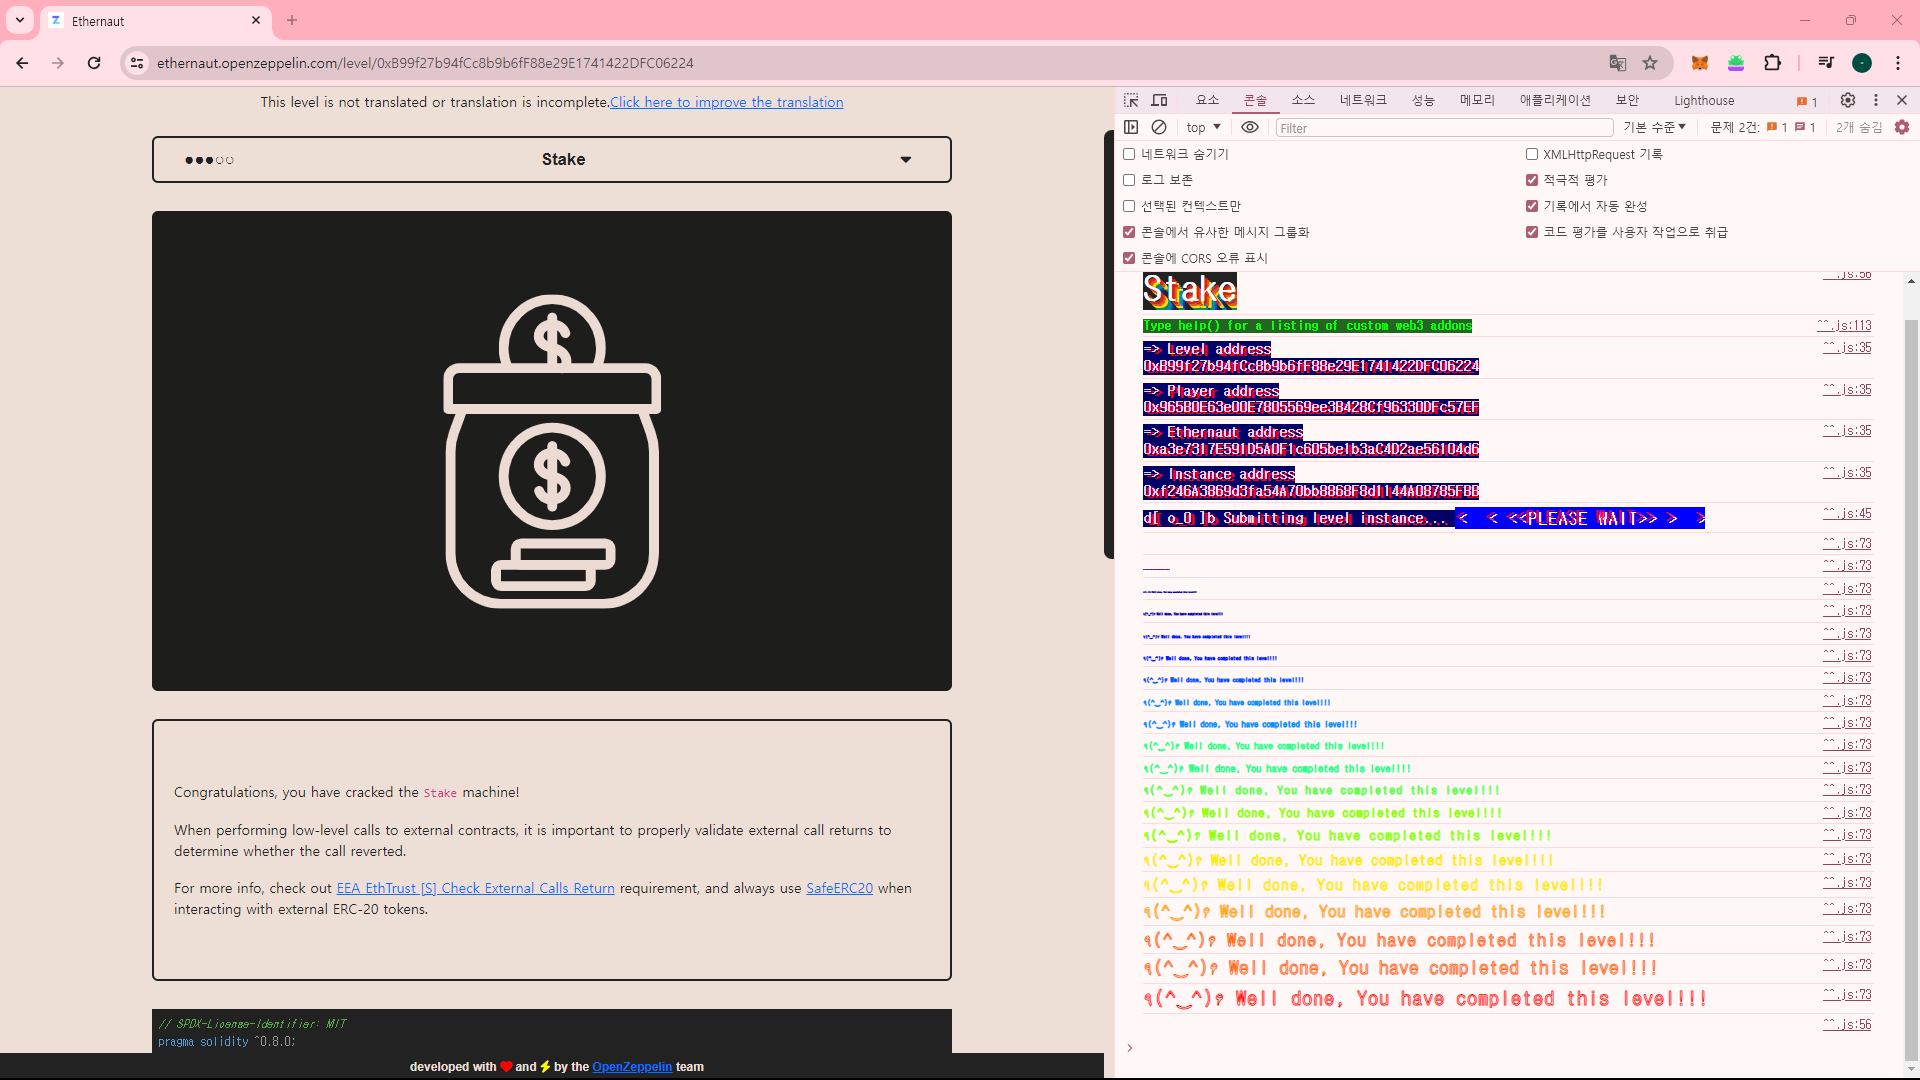Clear the console messages
The image size is (1920, 1080).
point(1159,127)
